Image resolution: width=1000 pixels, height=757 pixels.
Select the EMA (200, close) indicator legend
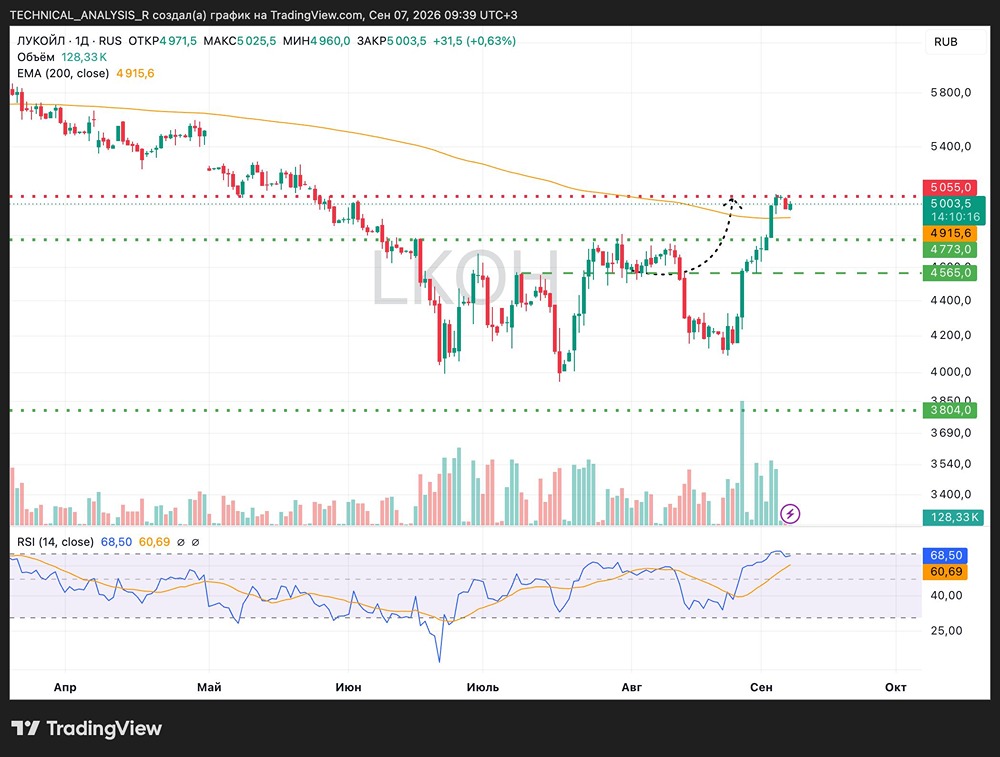(x=63, y=73)
